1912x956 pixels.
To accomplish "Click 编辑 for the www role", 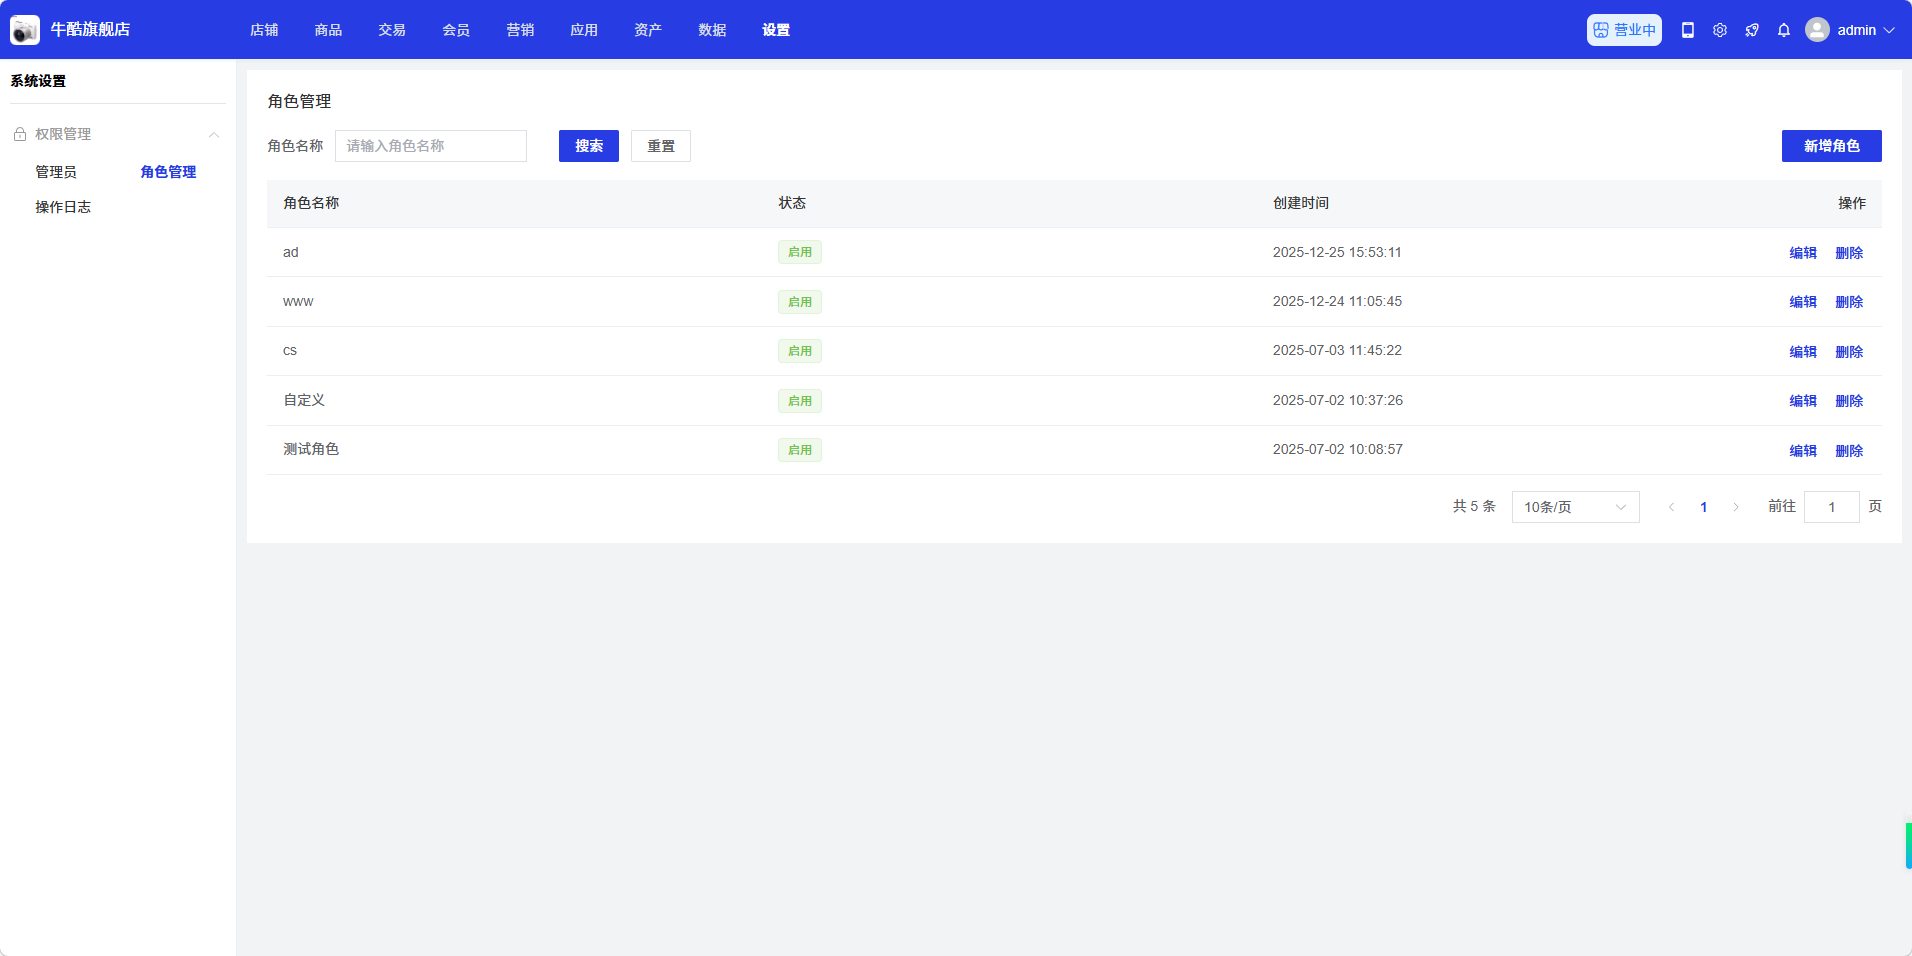I will (1802, 302).
